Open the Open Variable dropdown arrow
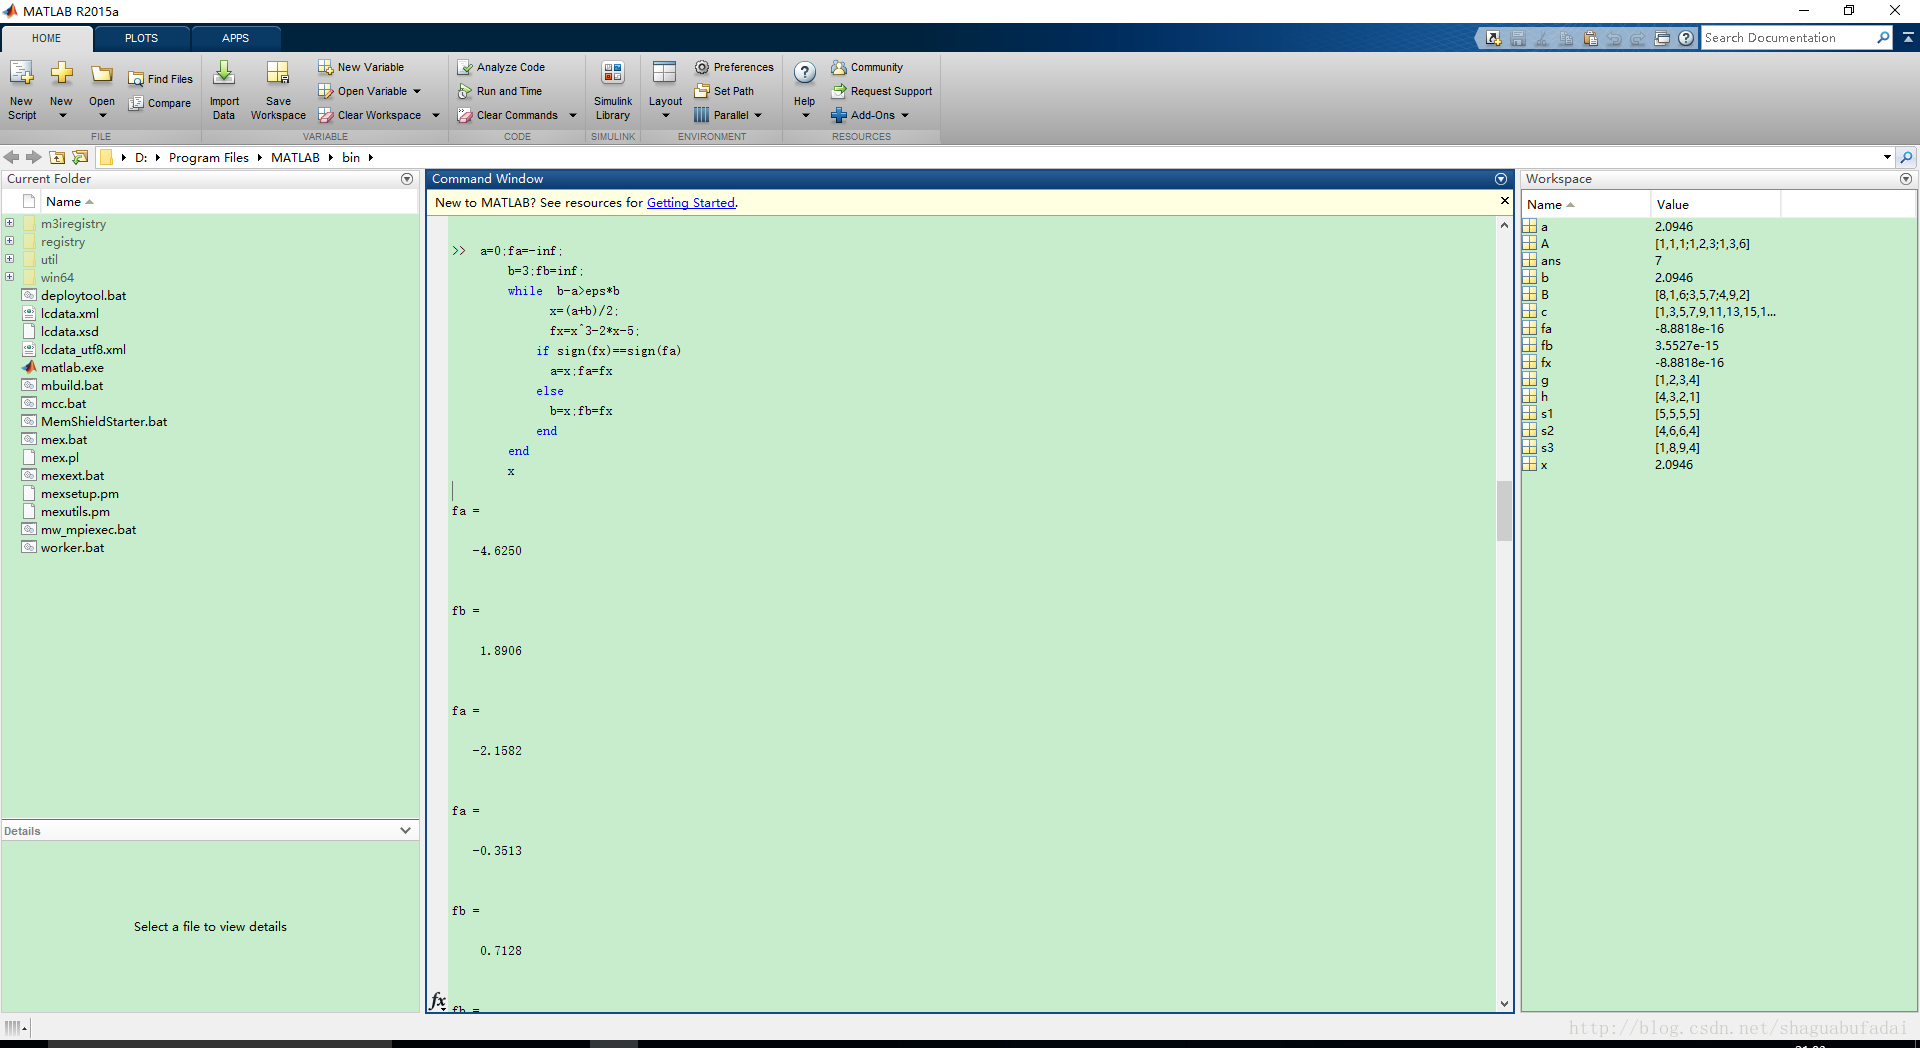 (x=417, y=91)
